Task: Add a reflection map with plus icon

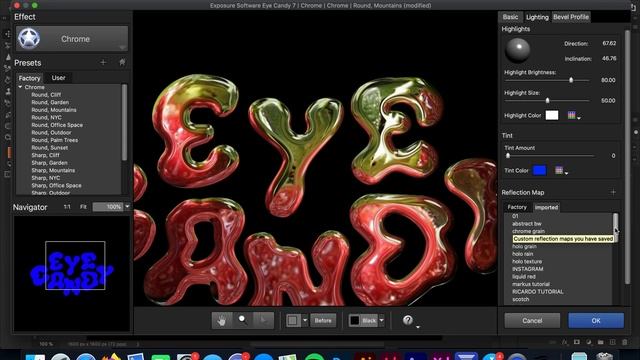Action: 613,192
